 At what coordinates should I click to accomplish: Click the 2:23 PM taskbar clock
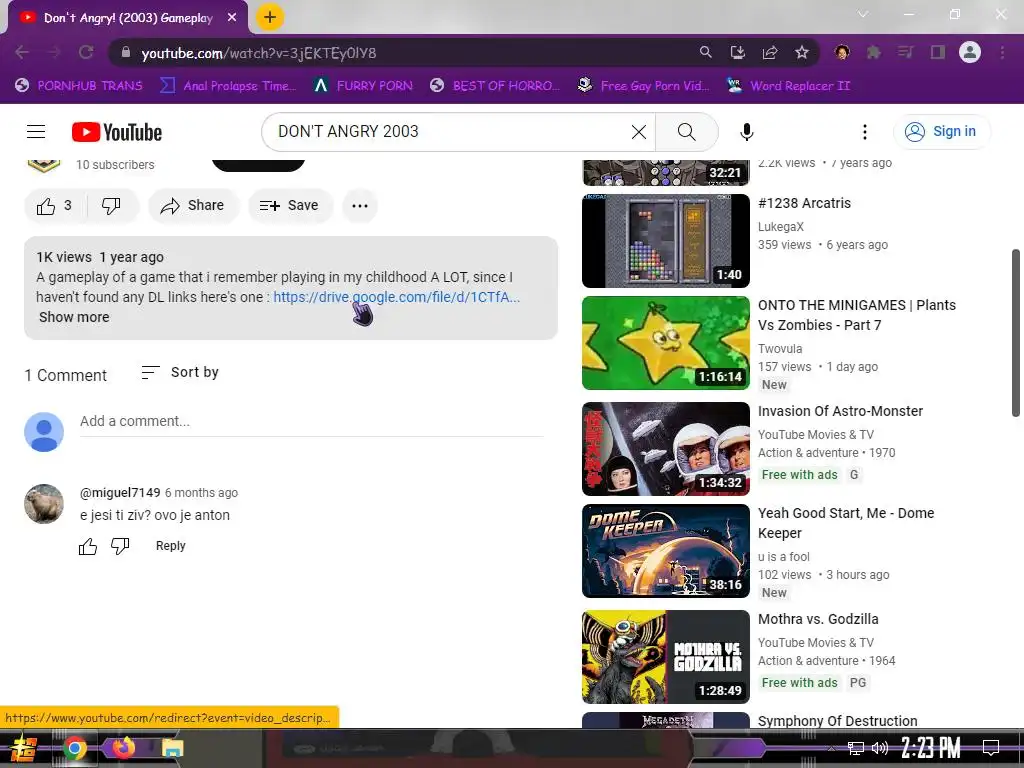click(931, 748)
